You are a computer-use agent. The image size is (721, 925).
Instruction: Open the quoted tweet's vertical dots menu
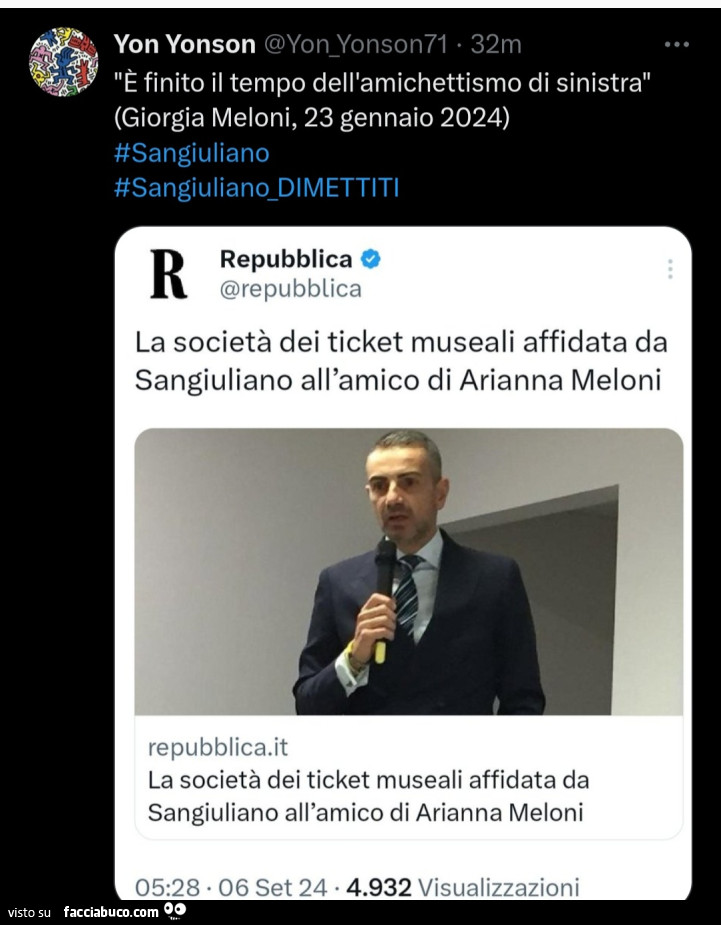[669, 269]
